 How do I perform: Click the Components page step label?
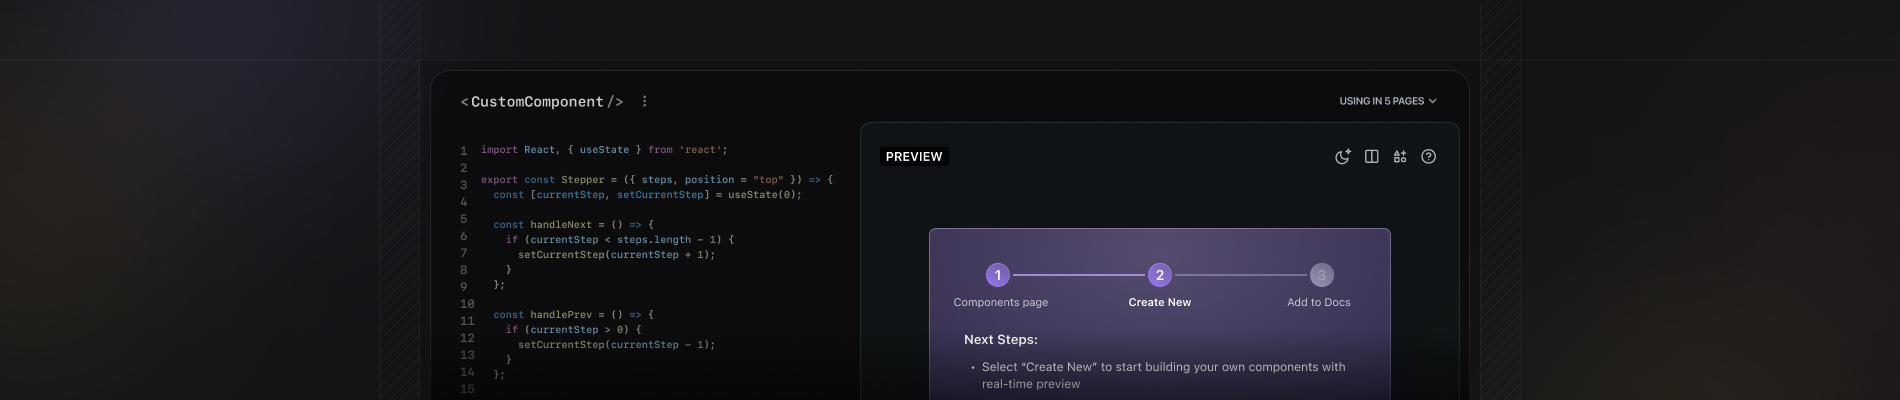(1001, 302)
